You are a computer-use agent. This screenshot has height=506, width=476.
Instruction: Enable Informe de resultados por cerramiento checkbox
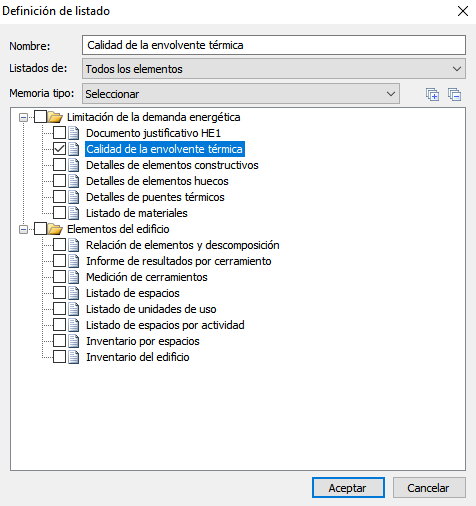[x=59, y=261]
